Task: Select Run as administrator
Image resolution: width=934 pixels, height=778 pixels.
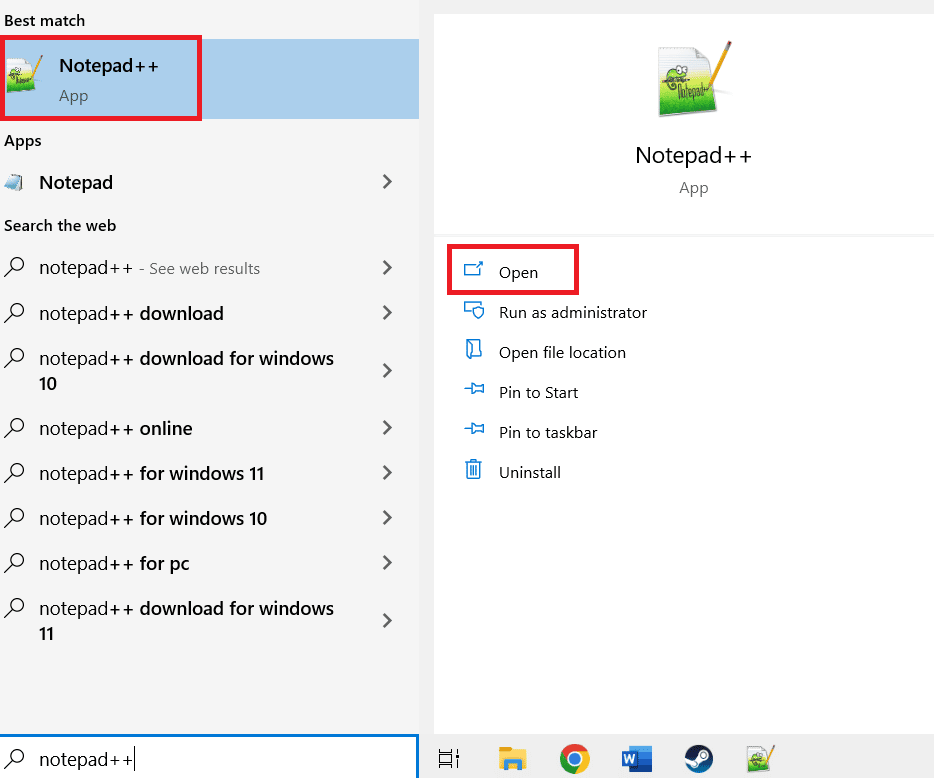Action: click(x=573, y=312)
